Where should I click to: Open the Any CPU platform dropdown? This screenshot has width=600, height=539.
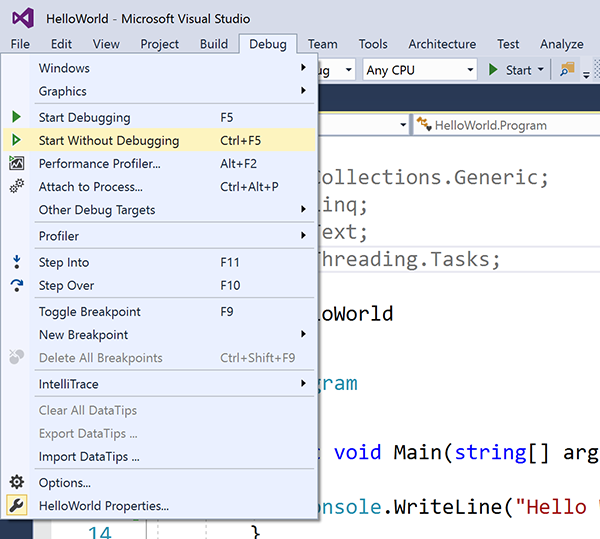(x=420, y=70)
